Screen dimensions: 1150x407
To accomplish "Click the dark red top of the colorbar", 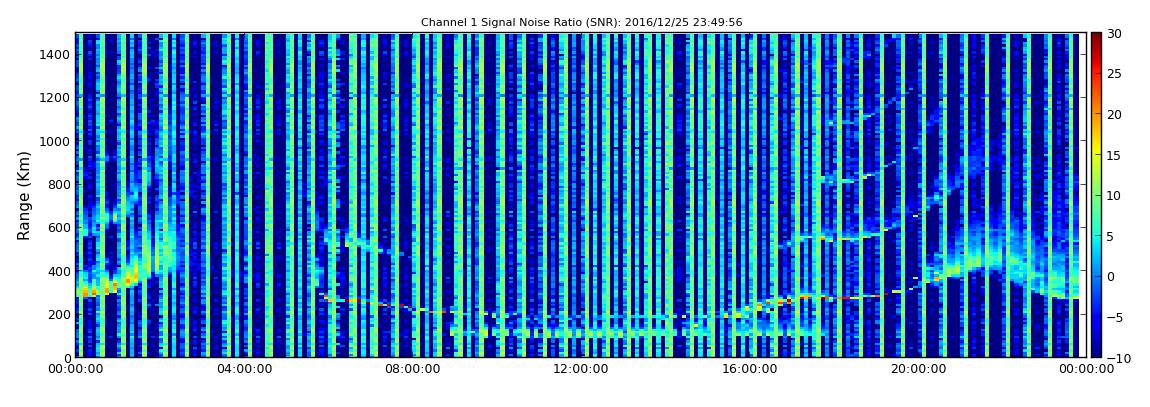I will click(x=1096, y=37).
